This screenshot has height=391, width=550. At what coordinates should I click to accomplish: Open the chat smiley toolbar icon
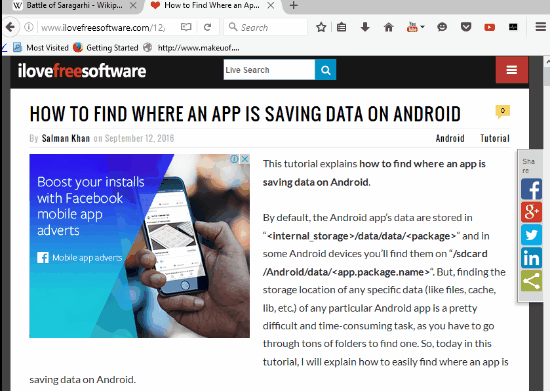442,27
